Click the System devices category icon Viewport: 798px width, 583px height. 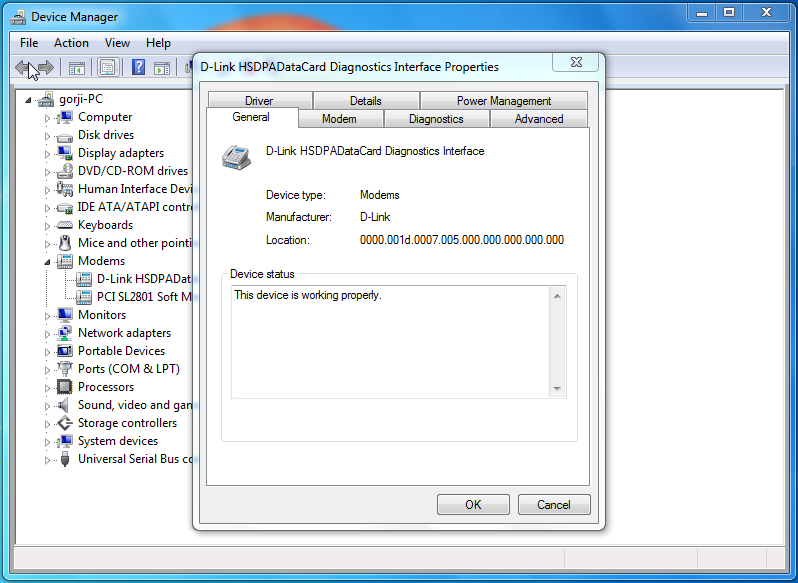pos(65,441)
